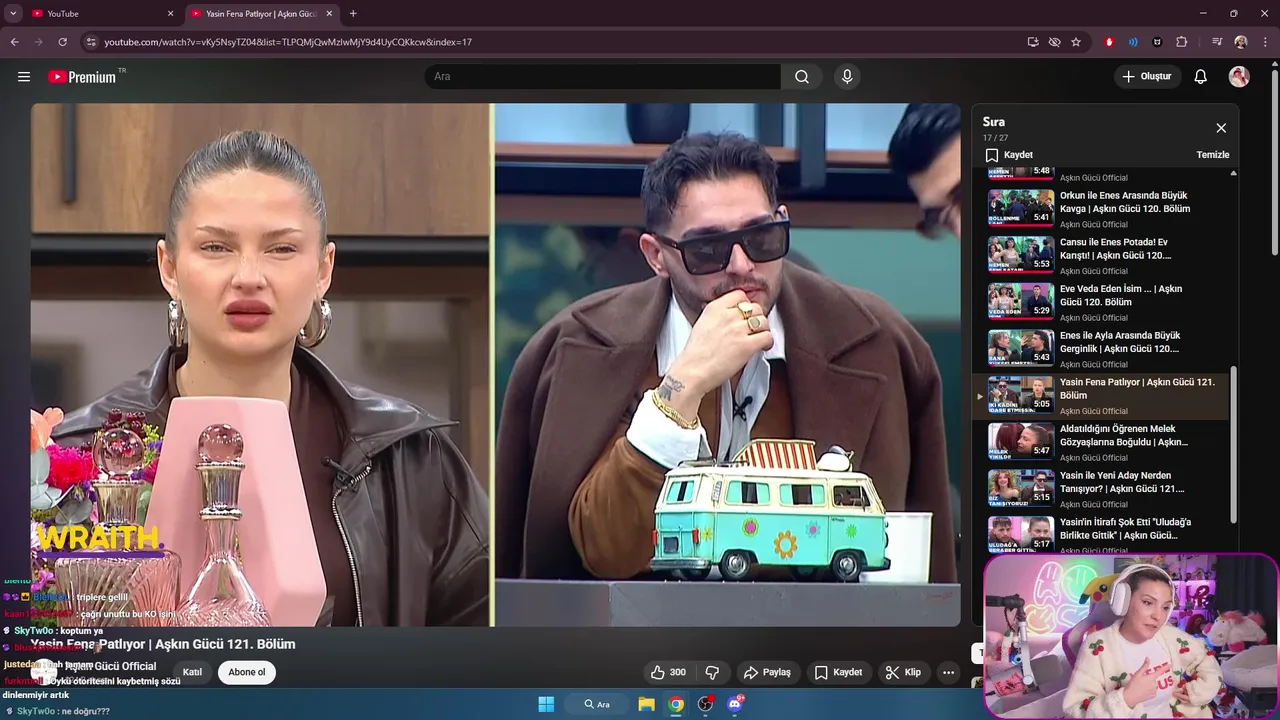Start voice search with the microphone

[847, 77]
